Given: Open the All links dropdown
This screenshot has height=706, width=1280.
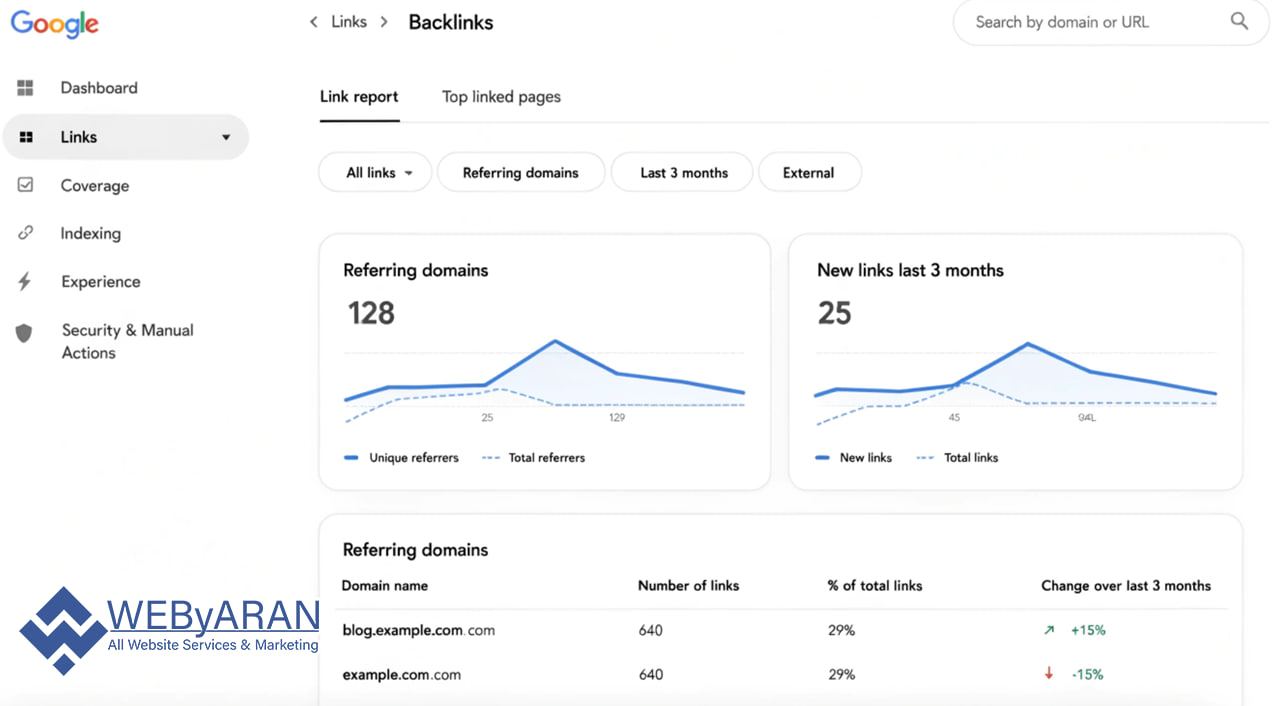Looking at the screenshot, I should (x=375, y=172).
